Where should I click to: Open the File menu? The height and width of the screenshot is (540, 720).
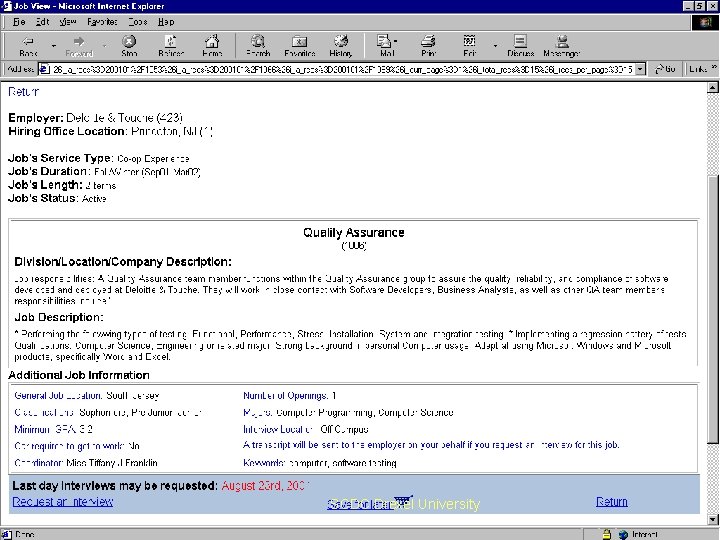[x=19, y=22]
